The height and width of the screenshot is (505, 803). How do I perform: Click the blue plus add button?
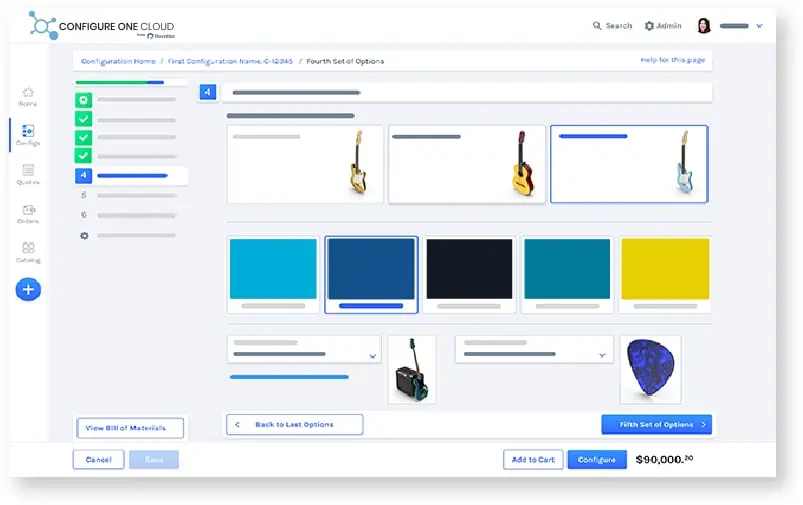[x=28, y=289]
